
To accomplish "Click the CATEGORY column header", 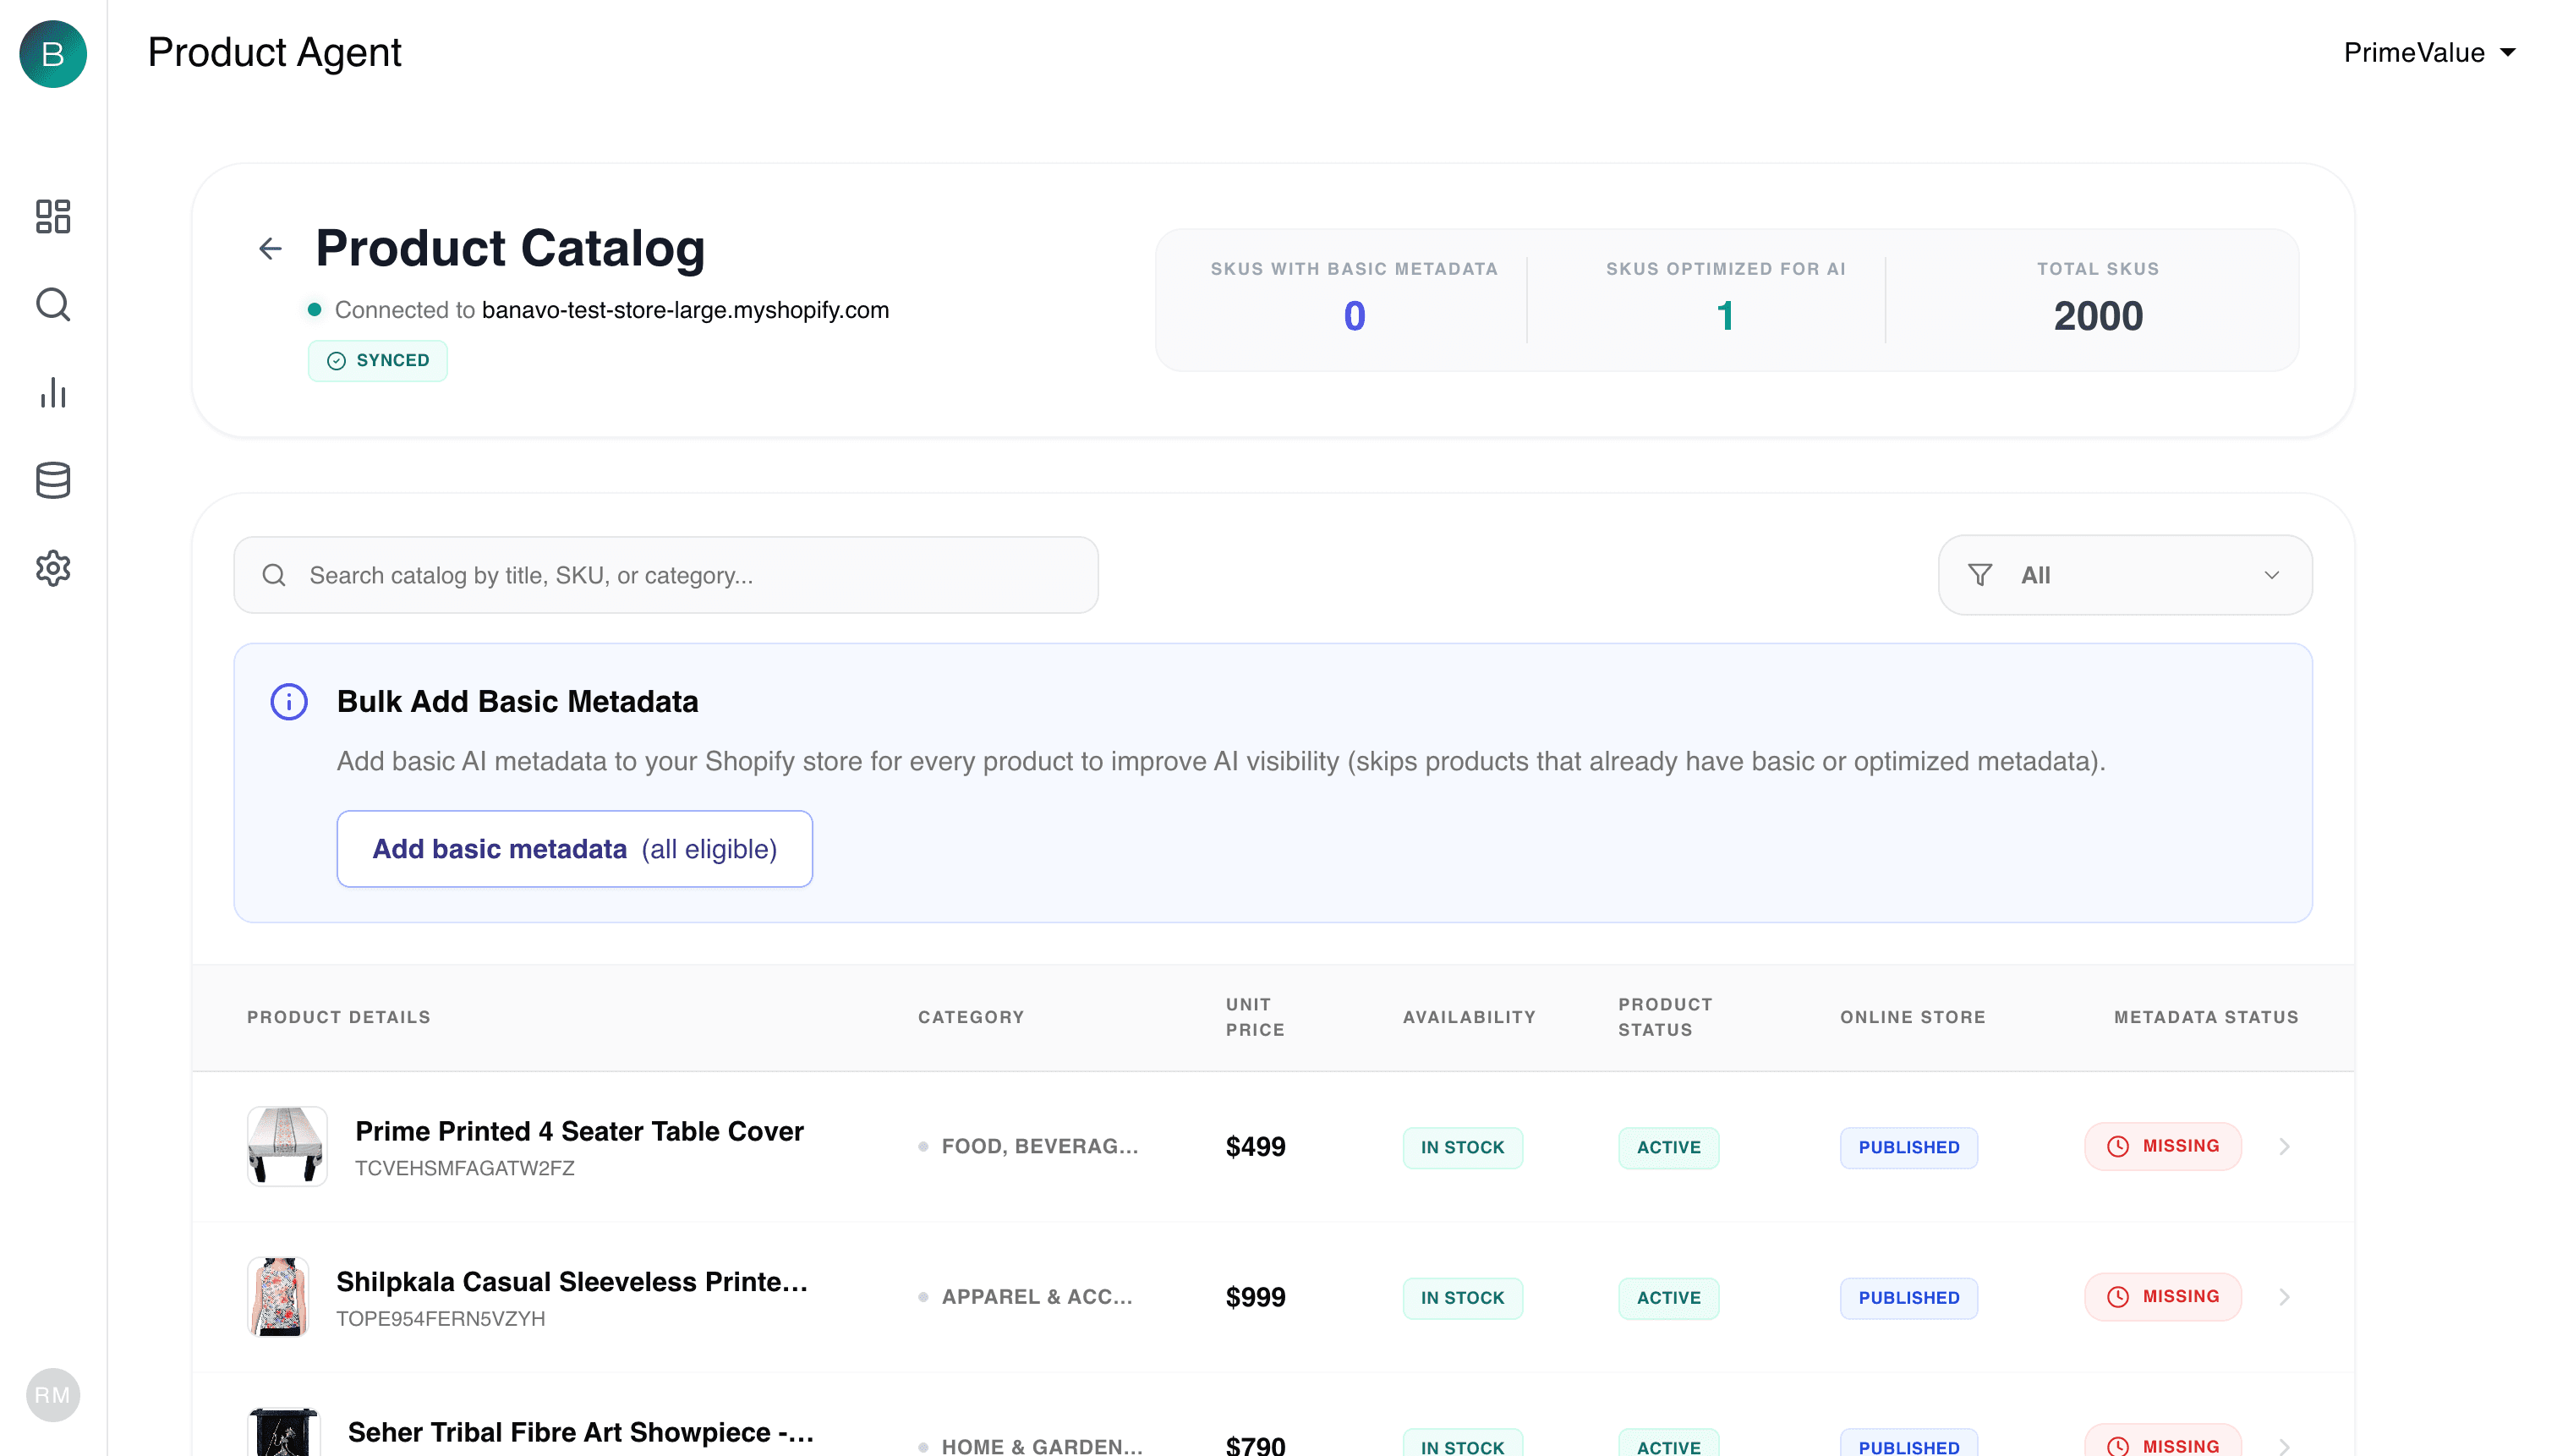I will click(x=971, y=1017).
